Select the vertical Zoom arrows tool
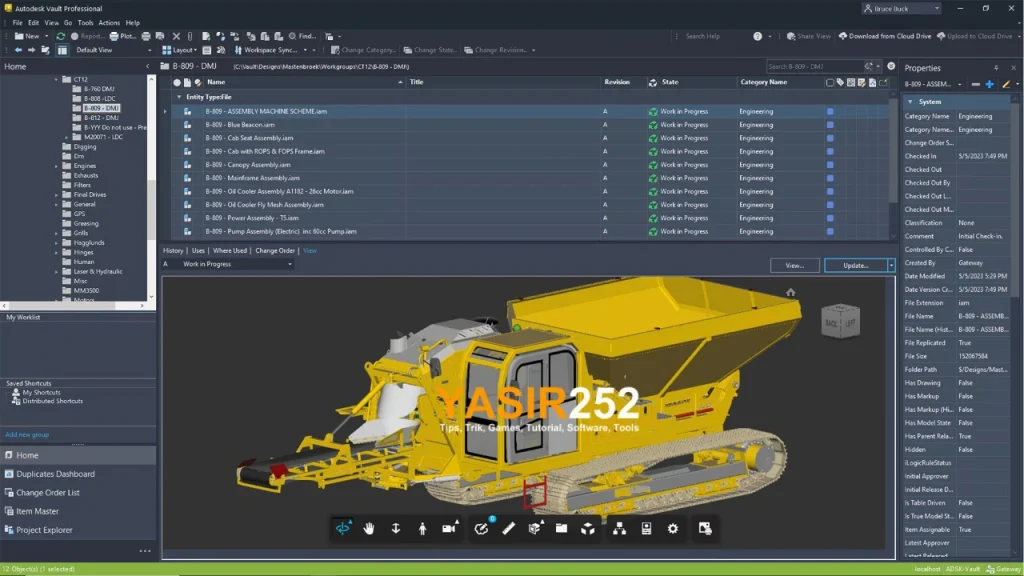Viewport: 1024px width, 576px height. pos(396,528)
